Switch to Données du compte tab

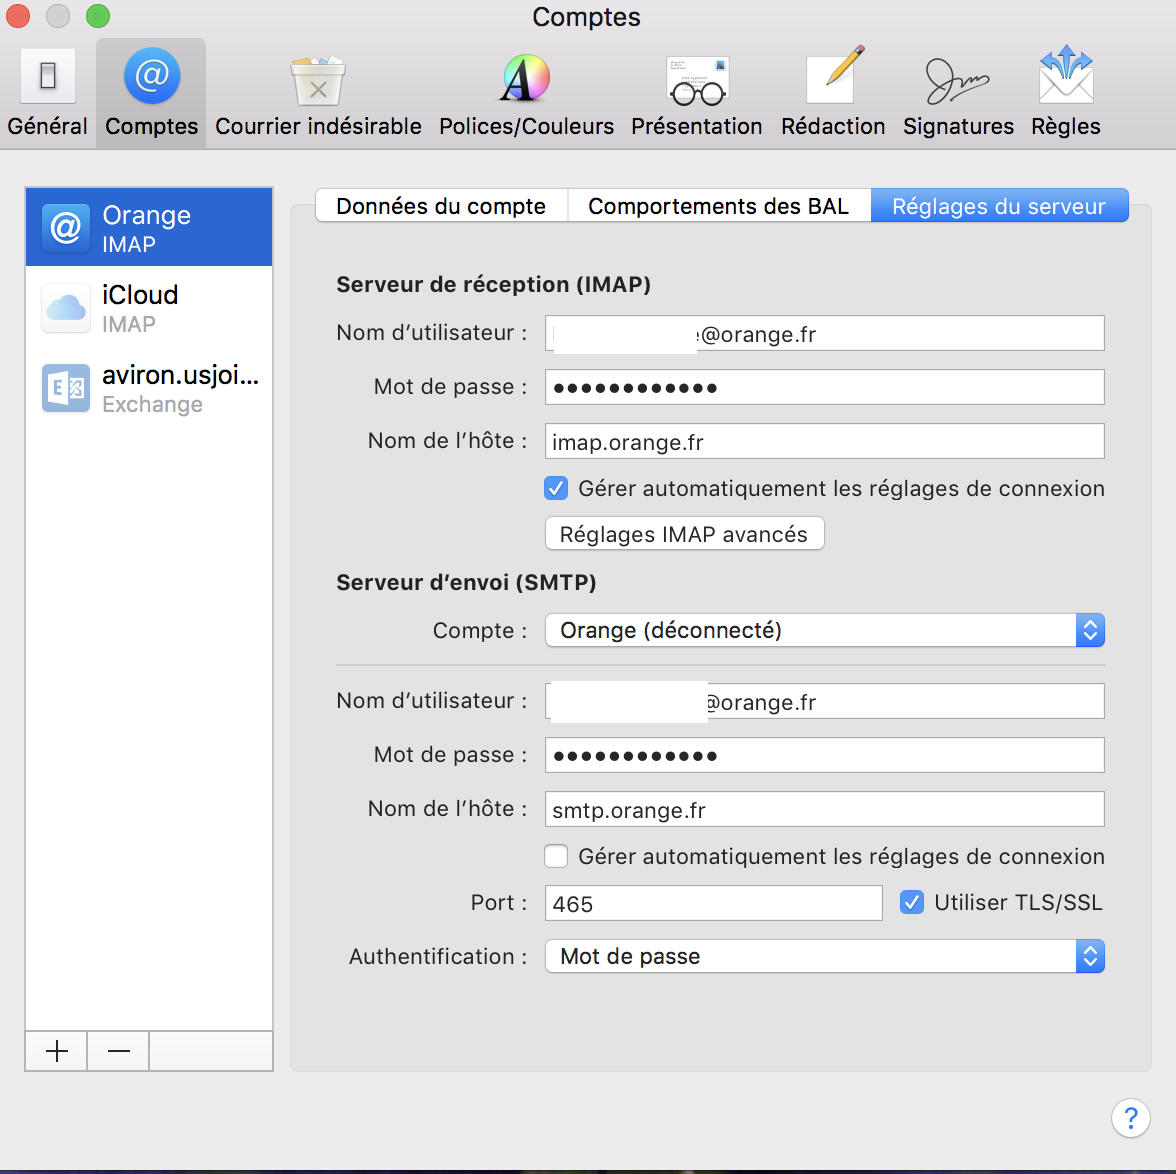pos(441,206)
